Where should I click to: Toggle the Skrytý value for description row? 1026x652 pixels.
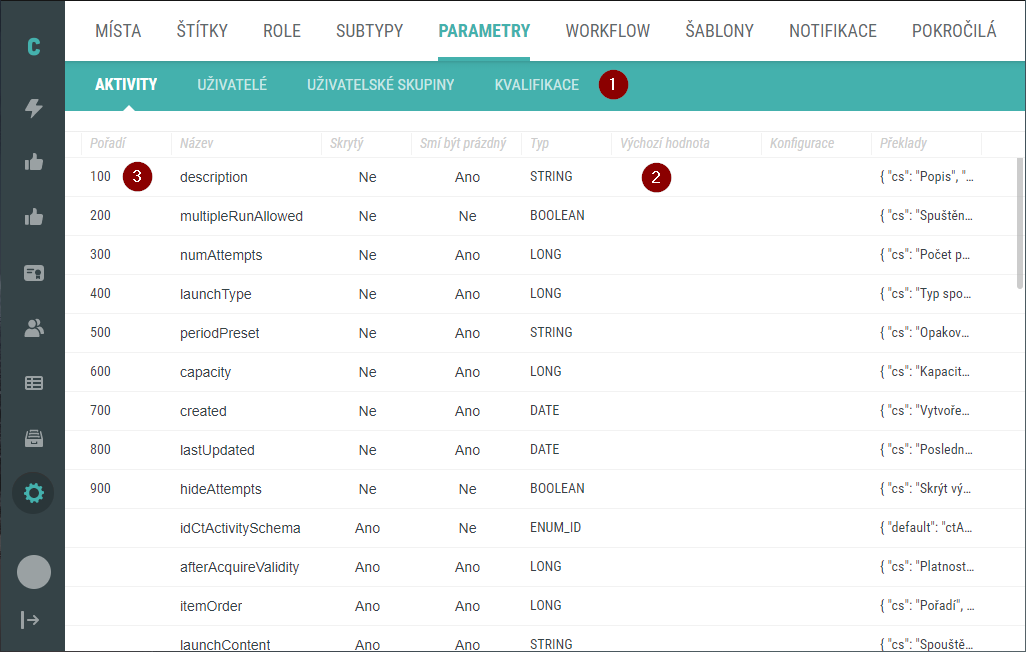pyautogui.click(x=367, y=176)
